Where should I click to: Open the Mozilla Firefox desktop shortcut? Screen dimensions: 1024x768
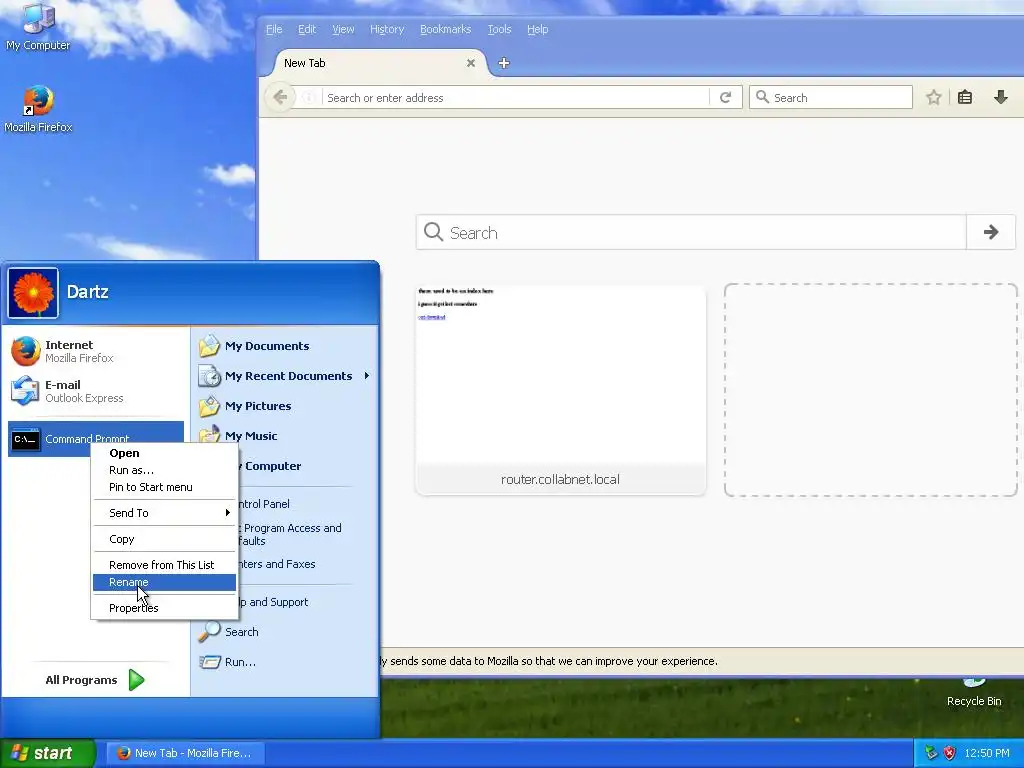pyautogui.click(x=38, y=108)
